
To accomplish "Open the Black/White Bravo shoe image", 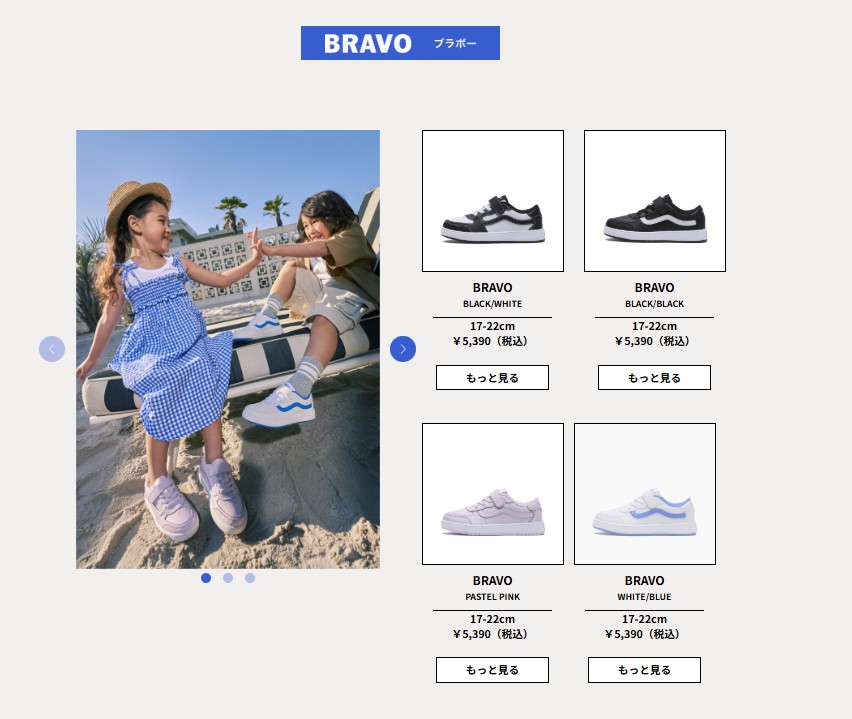I will click(493, 201).
